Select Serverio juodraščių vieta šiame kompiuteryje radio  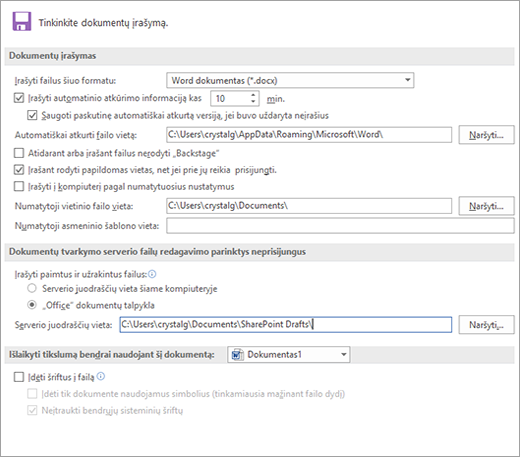click(x=32, y=288)
